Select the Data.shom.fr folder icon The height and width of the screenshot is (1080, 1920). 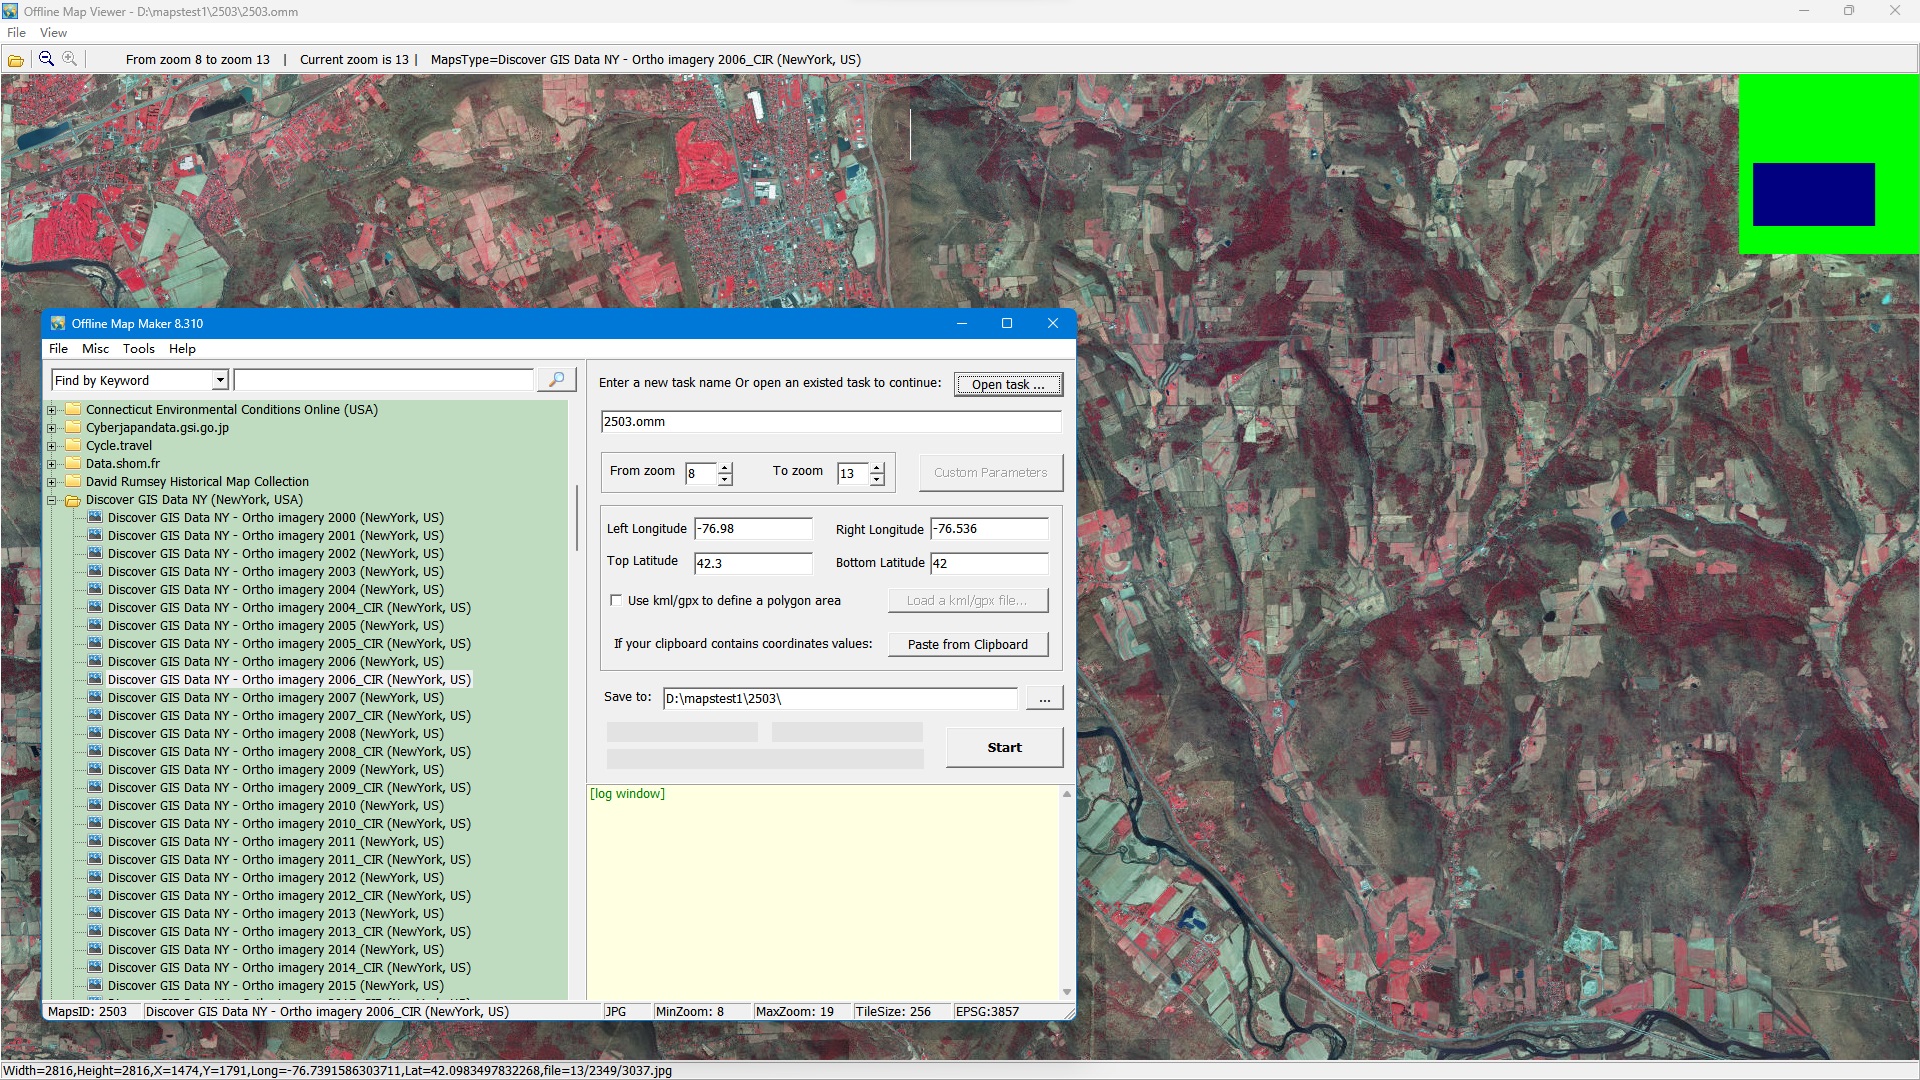point(73,463)
